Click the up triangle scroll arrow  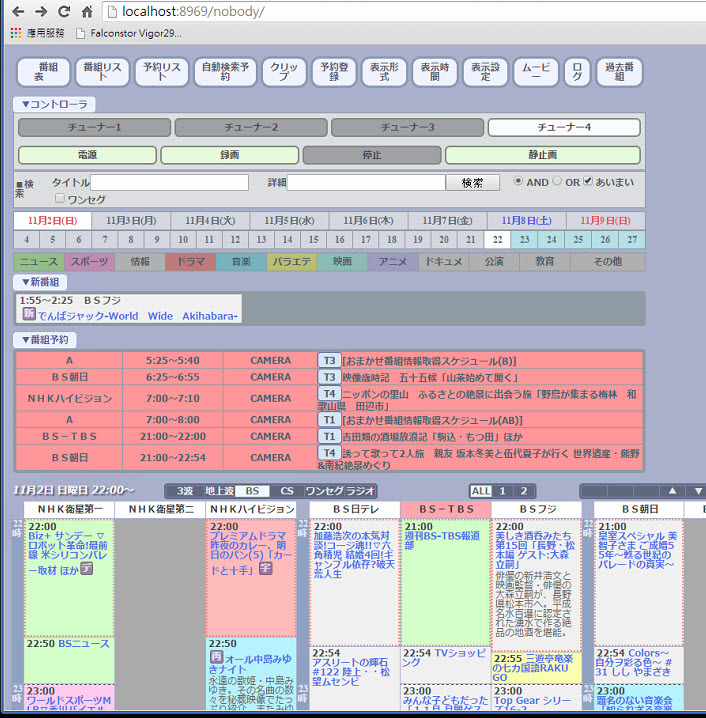pyautogui.click(x=672, y=491)
